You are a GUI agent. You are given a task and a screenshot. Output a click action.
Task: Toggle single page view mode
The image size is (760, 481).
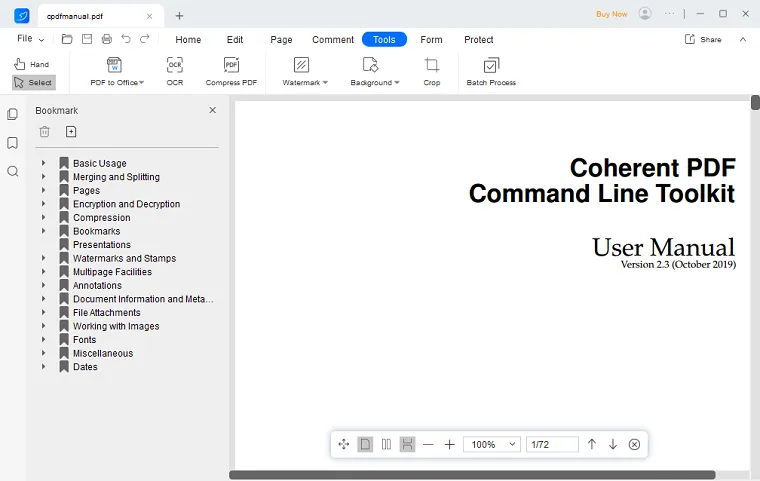click(x=365, y=444)
